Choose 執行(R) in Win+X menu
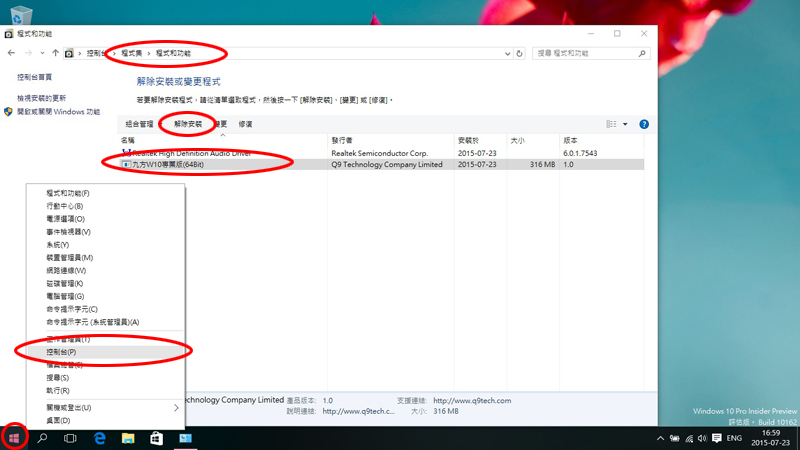This screenshot has height=450, width=800. pos(106,390)
